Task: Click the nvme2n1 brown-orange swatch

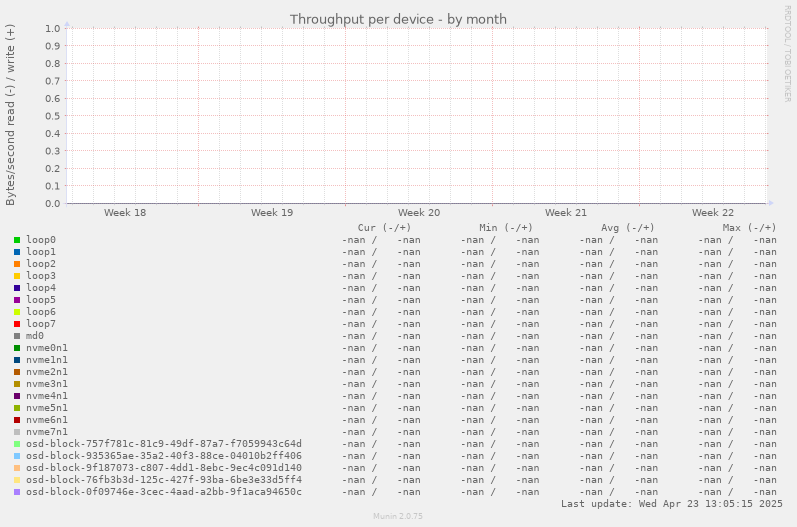Action: [17, 372]
